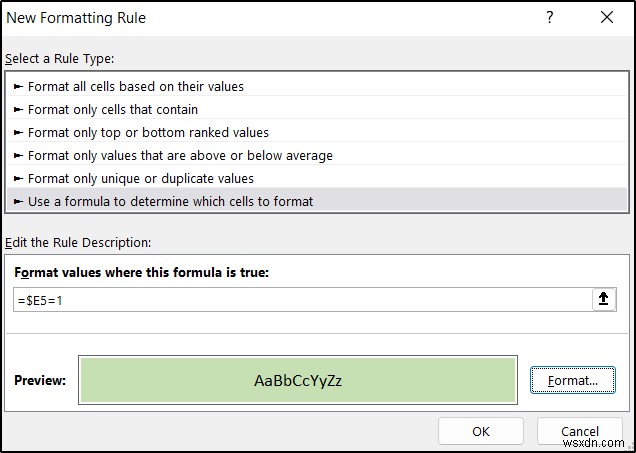Screen dimensions: 636x453
Task: Select 'Format all cells based on their values'
Action: [x=135, y=87]
